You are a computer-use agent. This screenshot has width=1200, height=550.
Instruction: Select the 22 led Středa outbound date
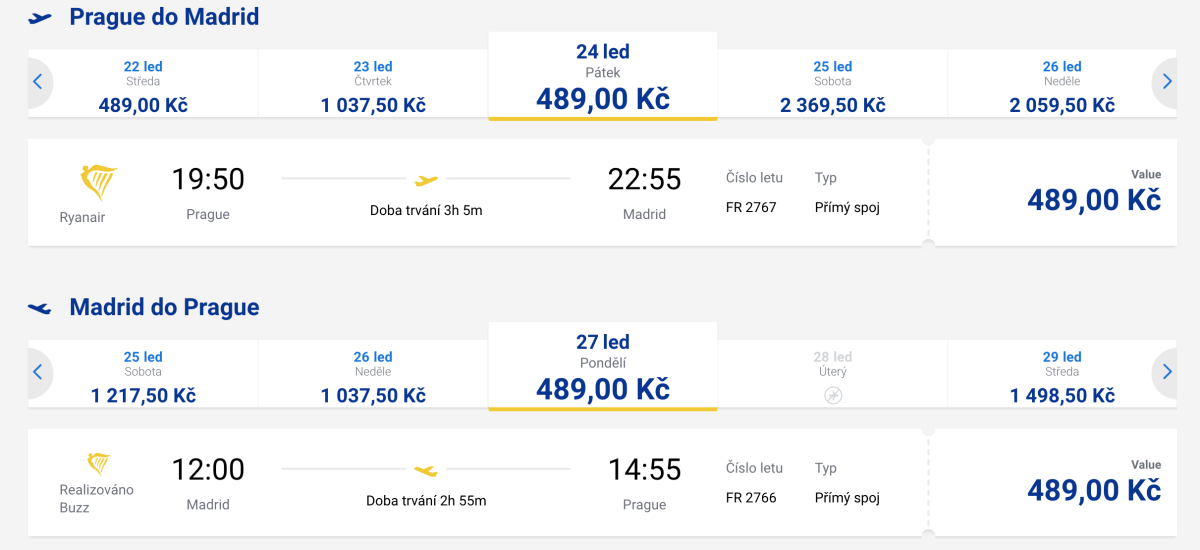tap(143, 86)
